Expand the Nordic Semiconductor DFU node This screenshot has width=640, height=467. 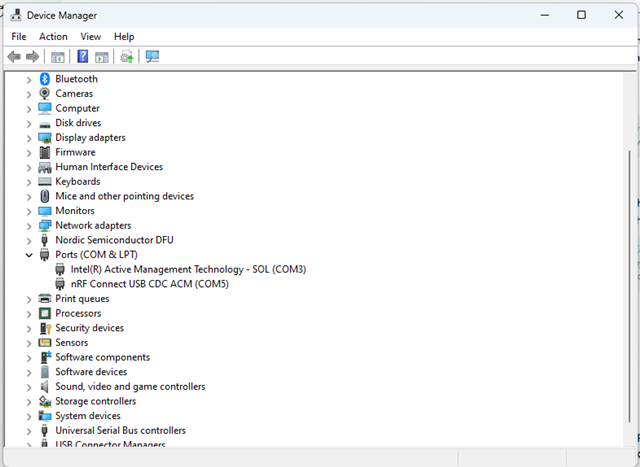click(x=29, y=240)
